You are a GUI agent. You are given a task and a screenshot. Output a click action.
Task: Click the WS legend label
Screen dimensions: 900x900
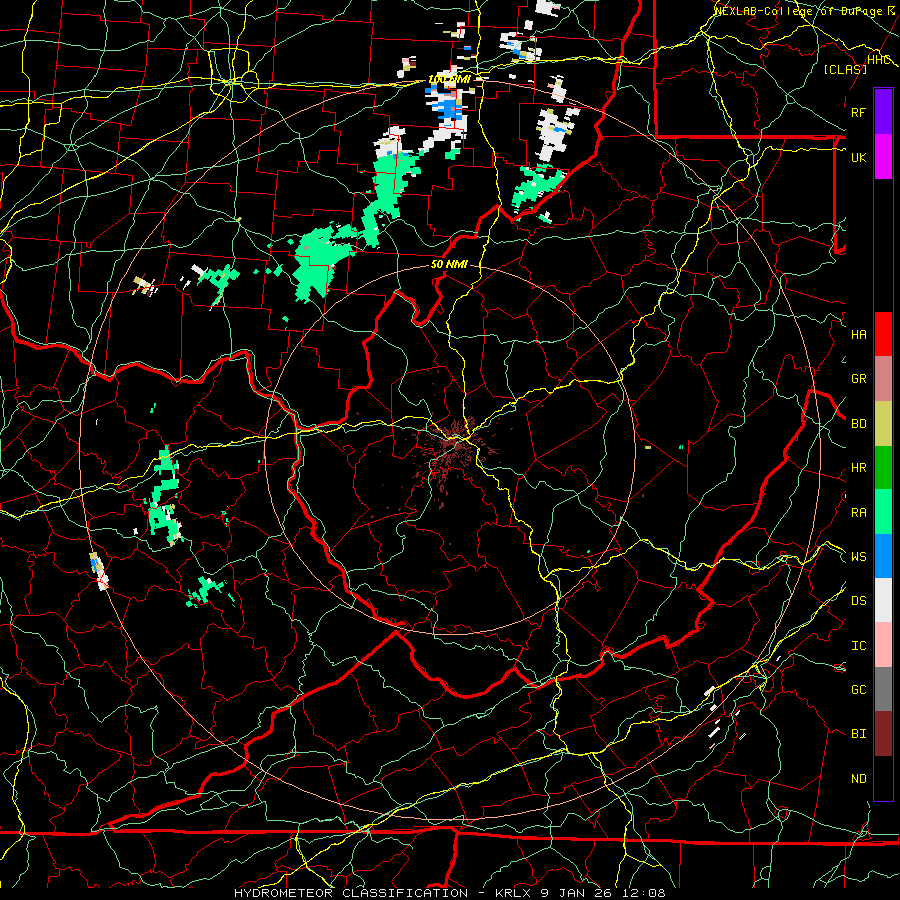pos(859,557)
